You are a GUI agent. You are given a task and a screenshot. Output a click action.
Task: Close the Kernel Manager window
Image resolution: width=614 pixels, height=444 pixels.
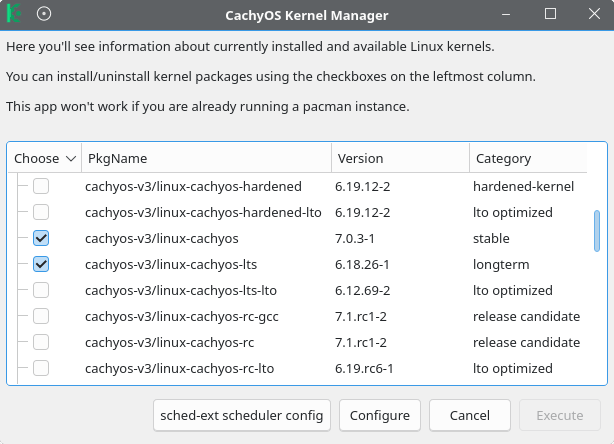(x=594, y=14)
